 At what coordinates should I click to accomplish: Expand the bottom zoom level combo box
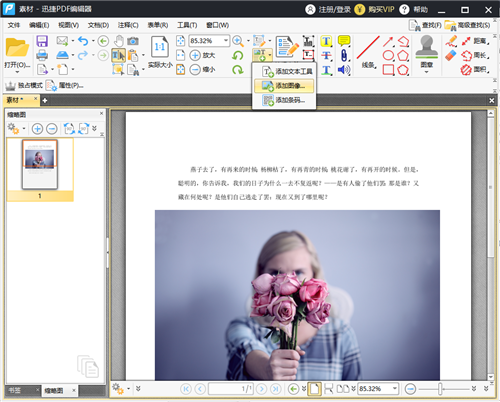[x=395, y=389]
